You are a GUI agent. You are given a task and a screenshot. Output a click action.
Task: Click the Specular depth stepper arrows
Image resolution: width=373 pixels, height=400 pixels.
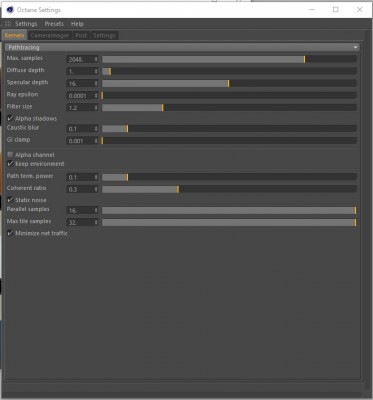tap(96, 84)
